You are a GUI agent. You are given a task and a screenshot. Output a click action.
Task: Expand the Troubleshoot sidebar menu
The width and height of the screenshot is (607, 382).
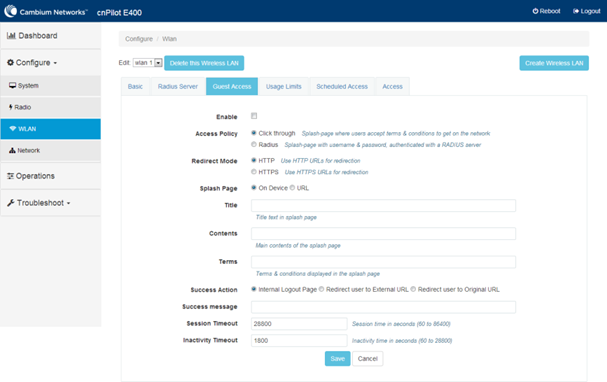(50, 203)
